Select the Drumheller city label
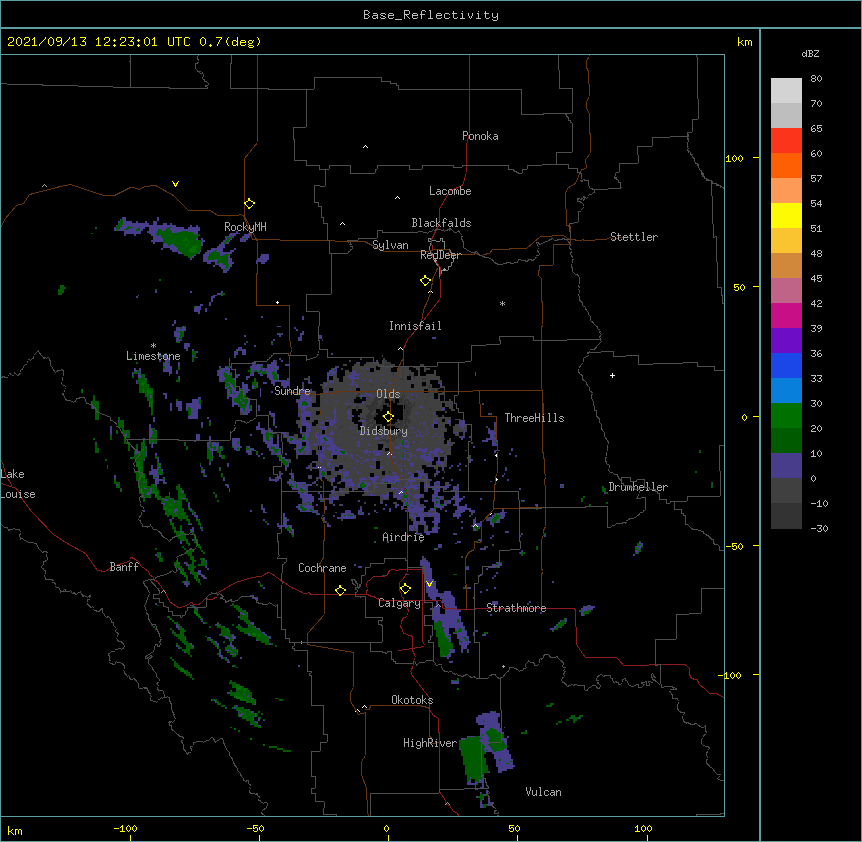 638,487
